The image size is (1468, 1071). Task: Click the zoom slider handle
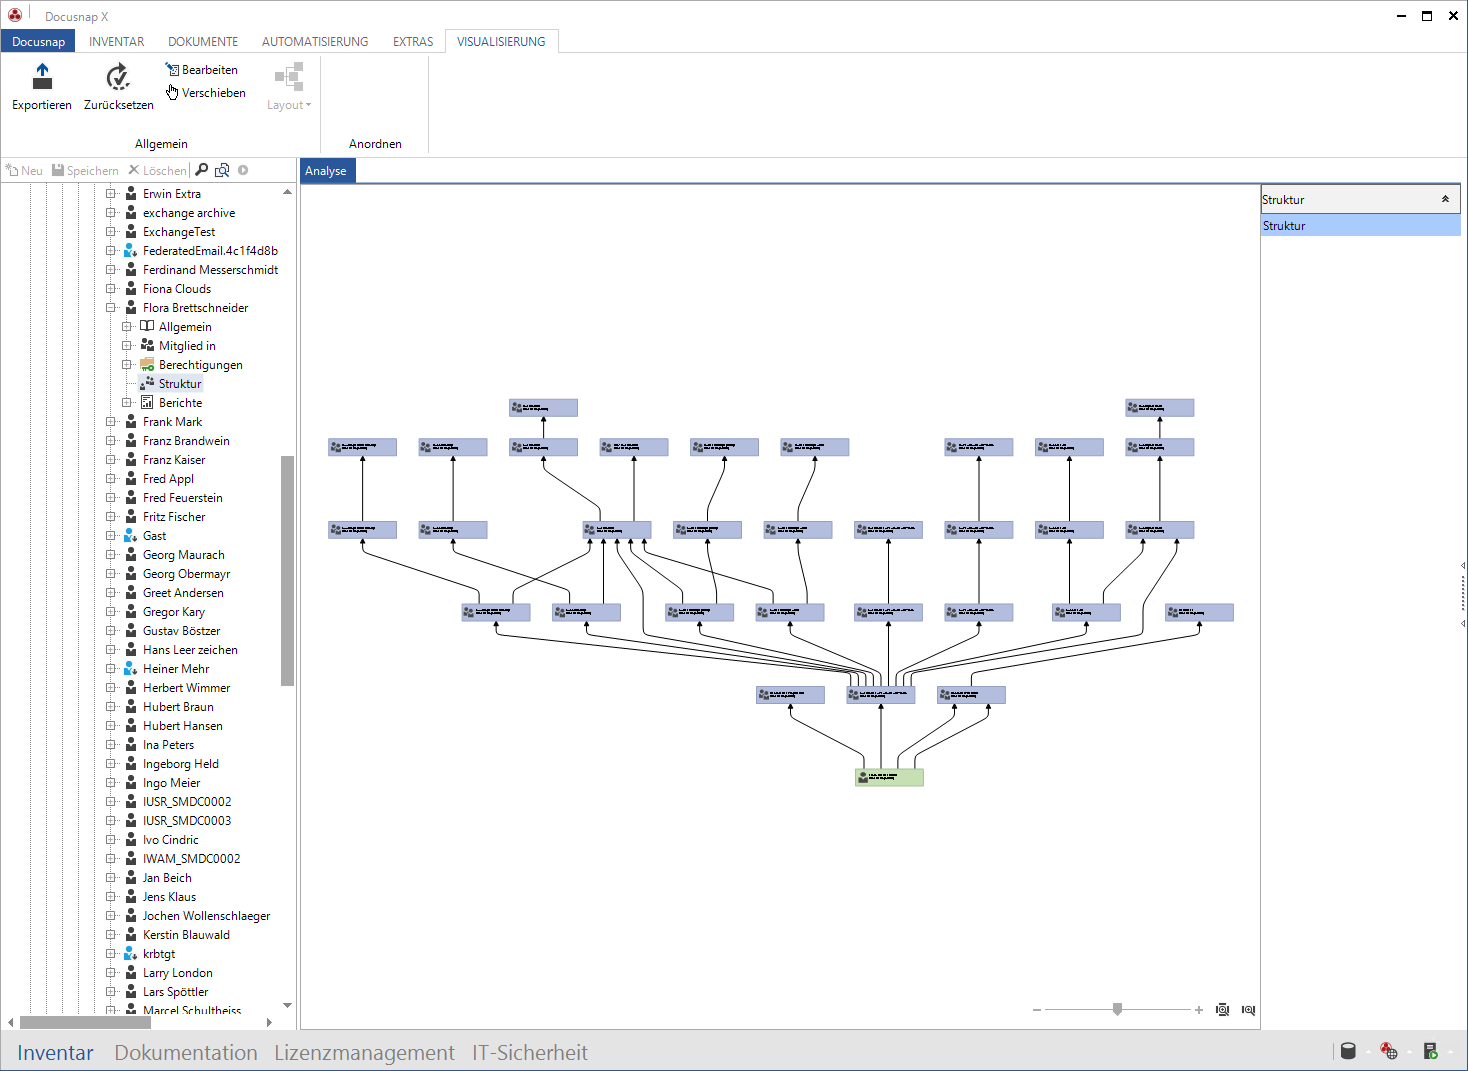[x=1117, y=1009]
